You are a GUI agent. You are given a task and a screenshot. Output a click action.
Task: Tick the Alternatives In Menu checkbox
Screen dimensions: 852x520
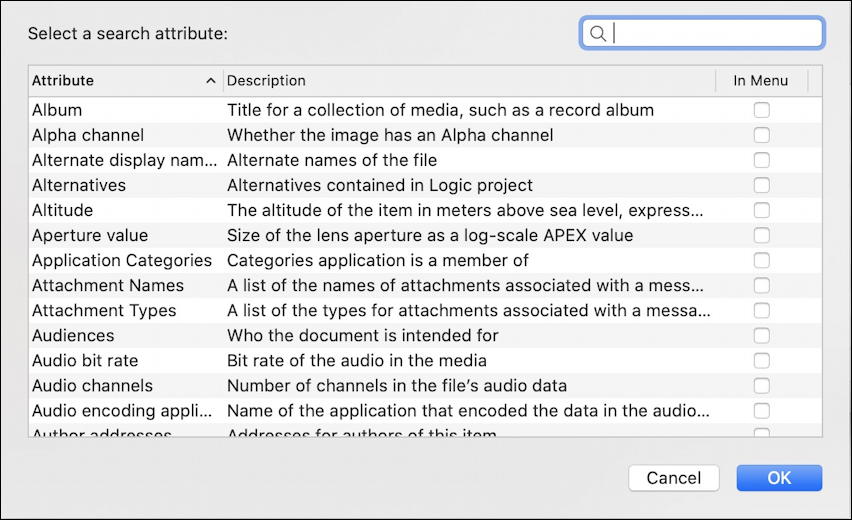click(761, 185)
